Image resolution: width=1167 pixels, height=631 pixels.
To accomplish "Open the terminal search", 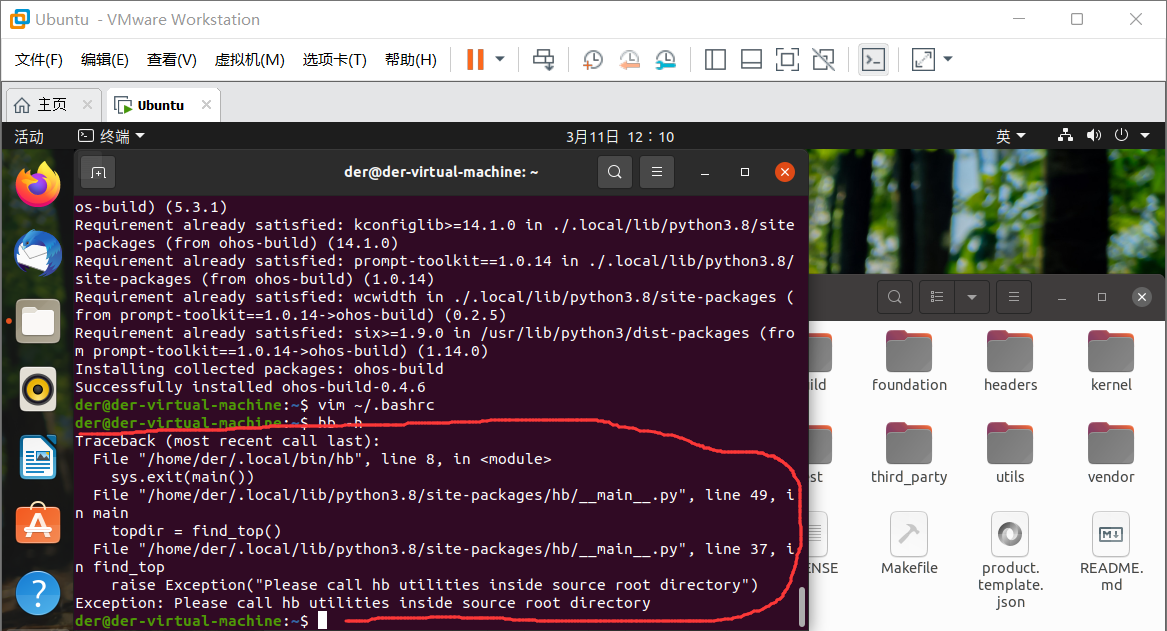I will 614,171.
